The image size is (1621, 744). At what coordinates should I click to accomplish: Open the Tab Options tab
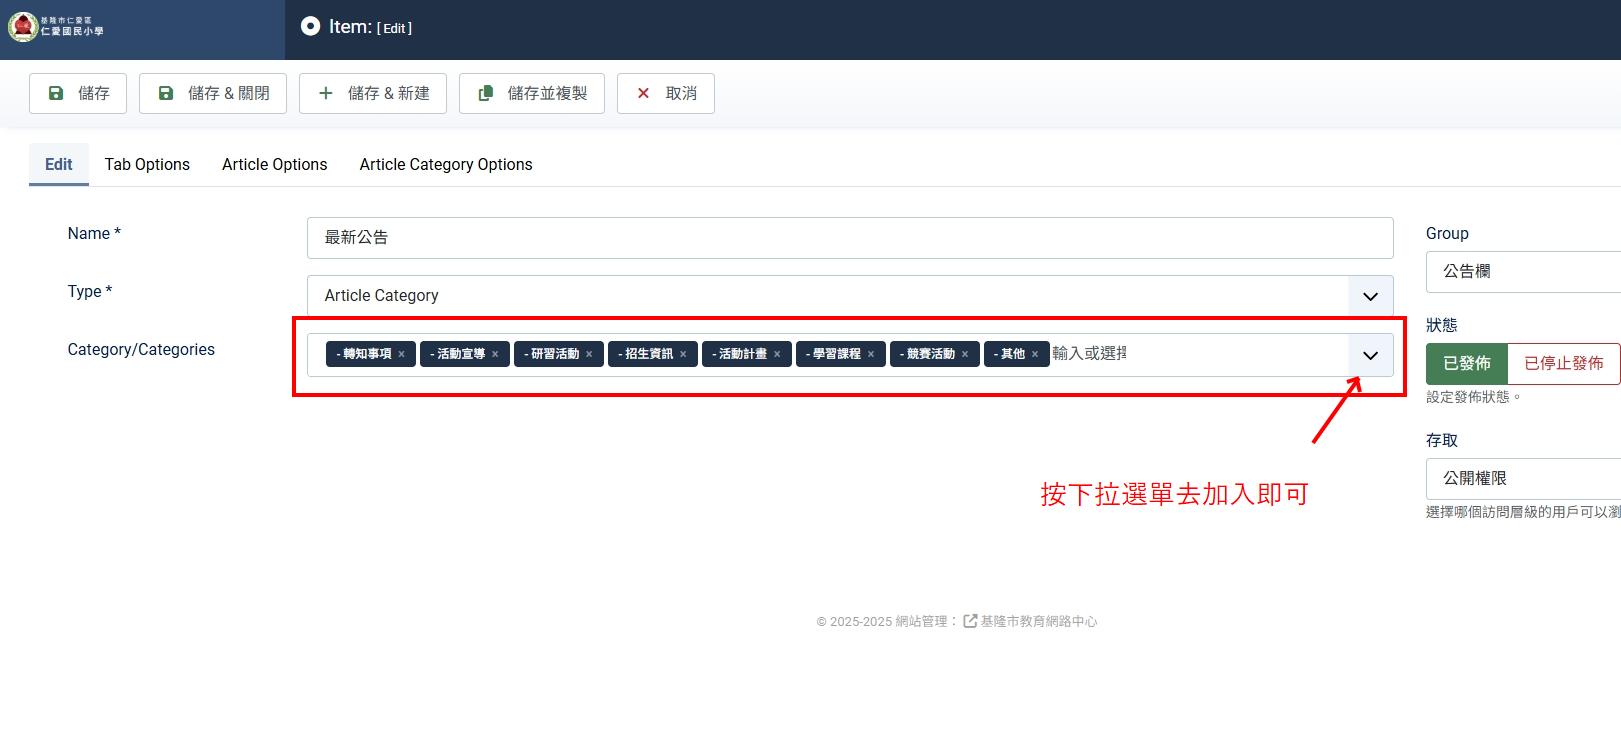tap(147, 164)
